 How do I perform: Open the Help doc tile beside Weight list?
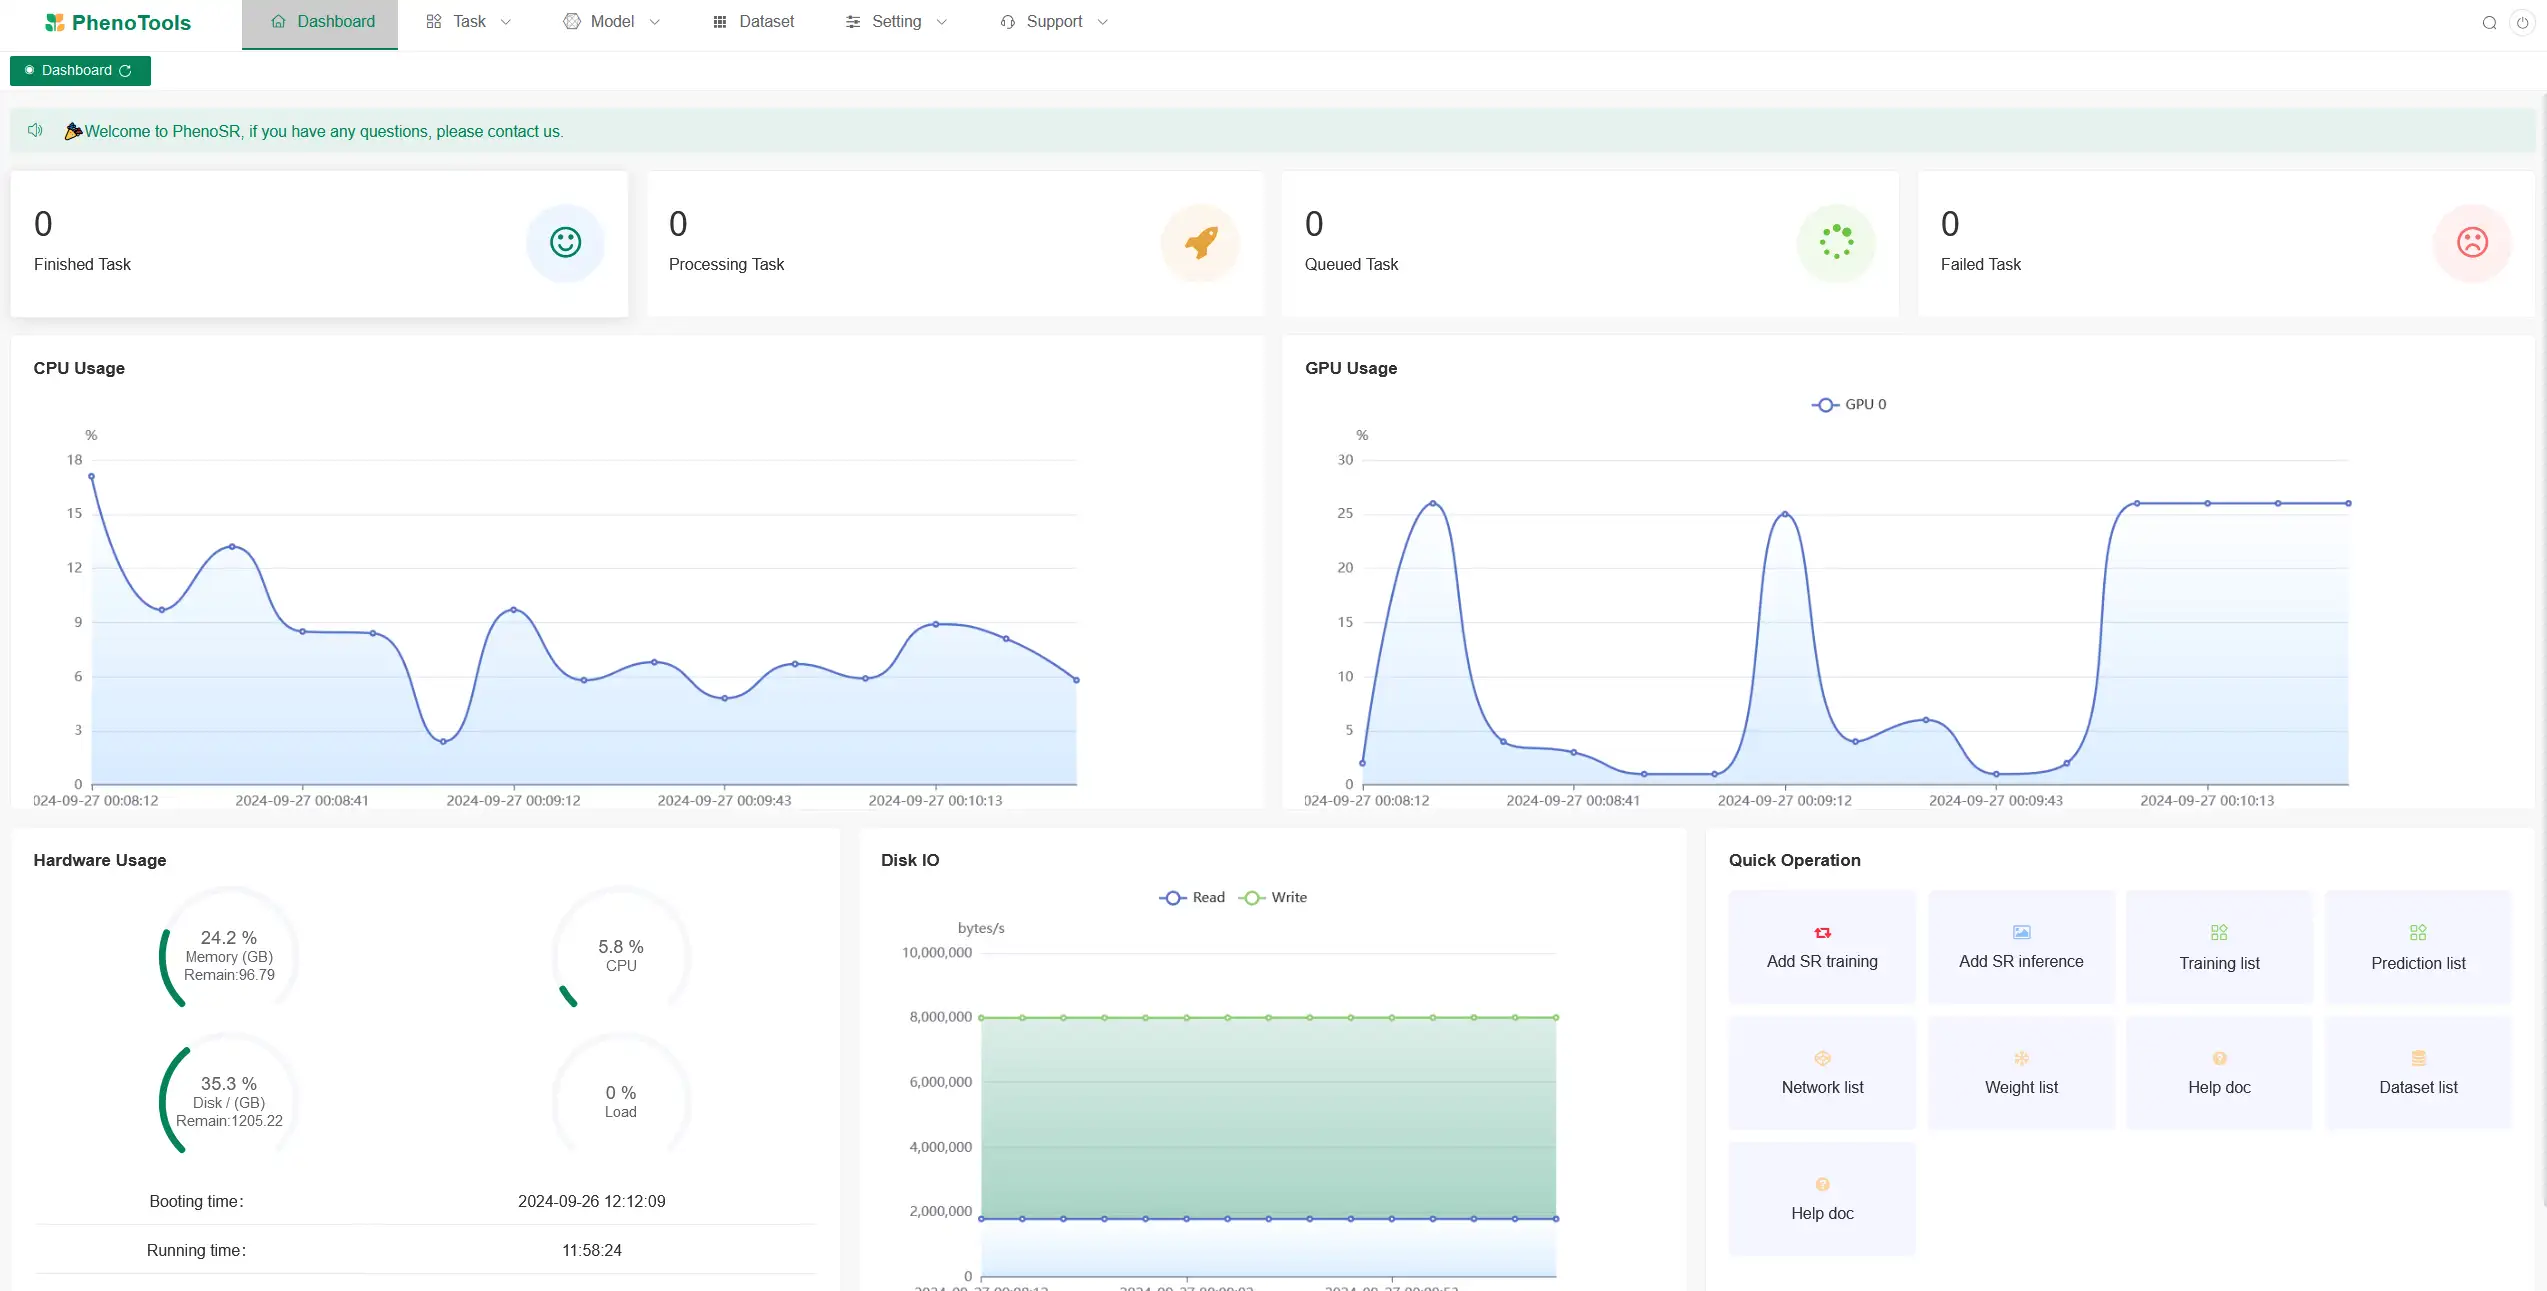[2219, 1073]
